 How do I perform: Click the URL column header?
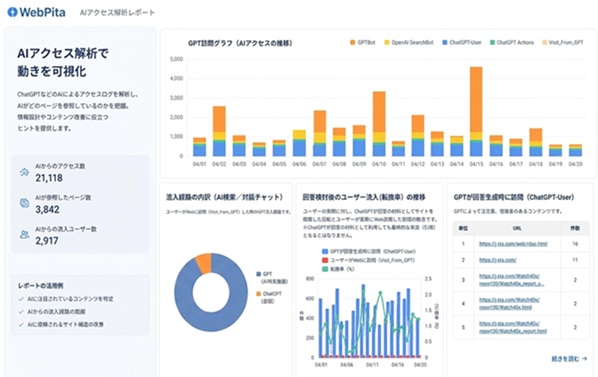click(x=517, y=228)
